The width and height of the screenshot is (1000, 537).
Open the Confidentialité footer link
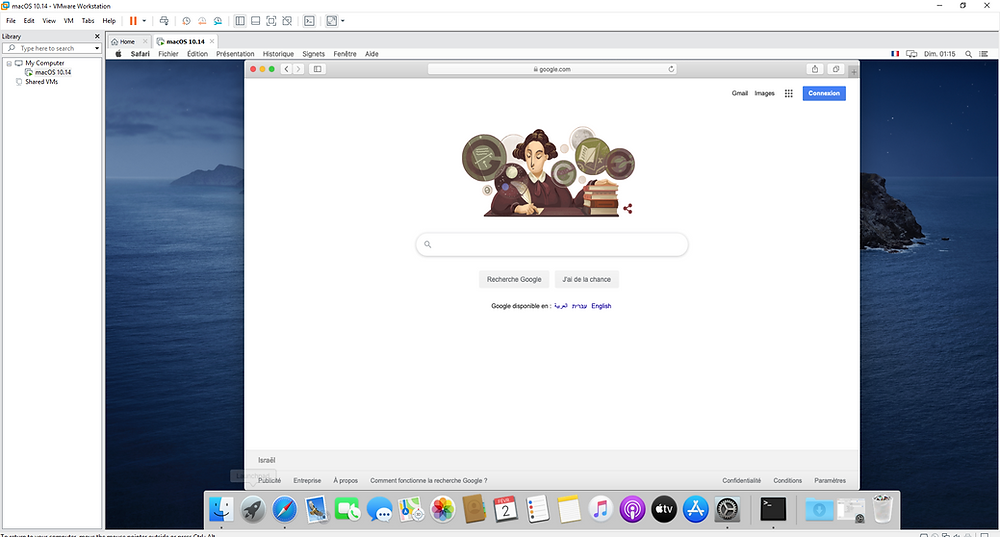(741, 481)
